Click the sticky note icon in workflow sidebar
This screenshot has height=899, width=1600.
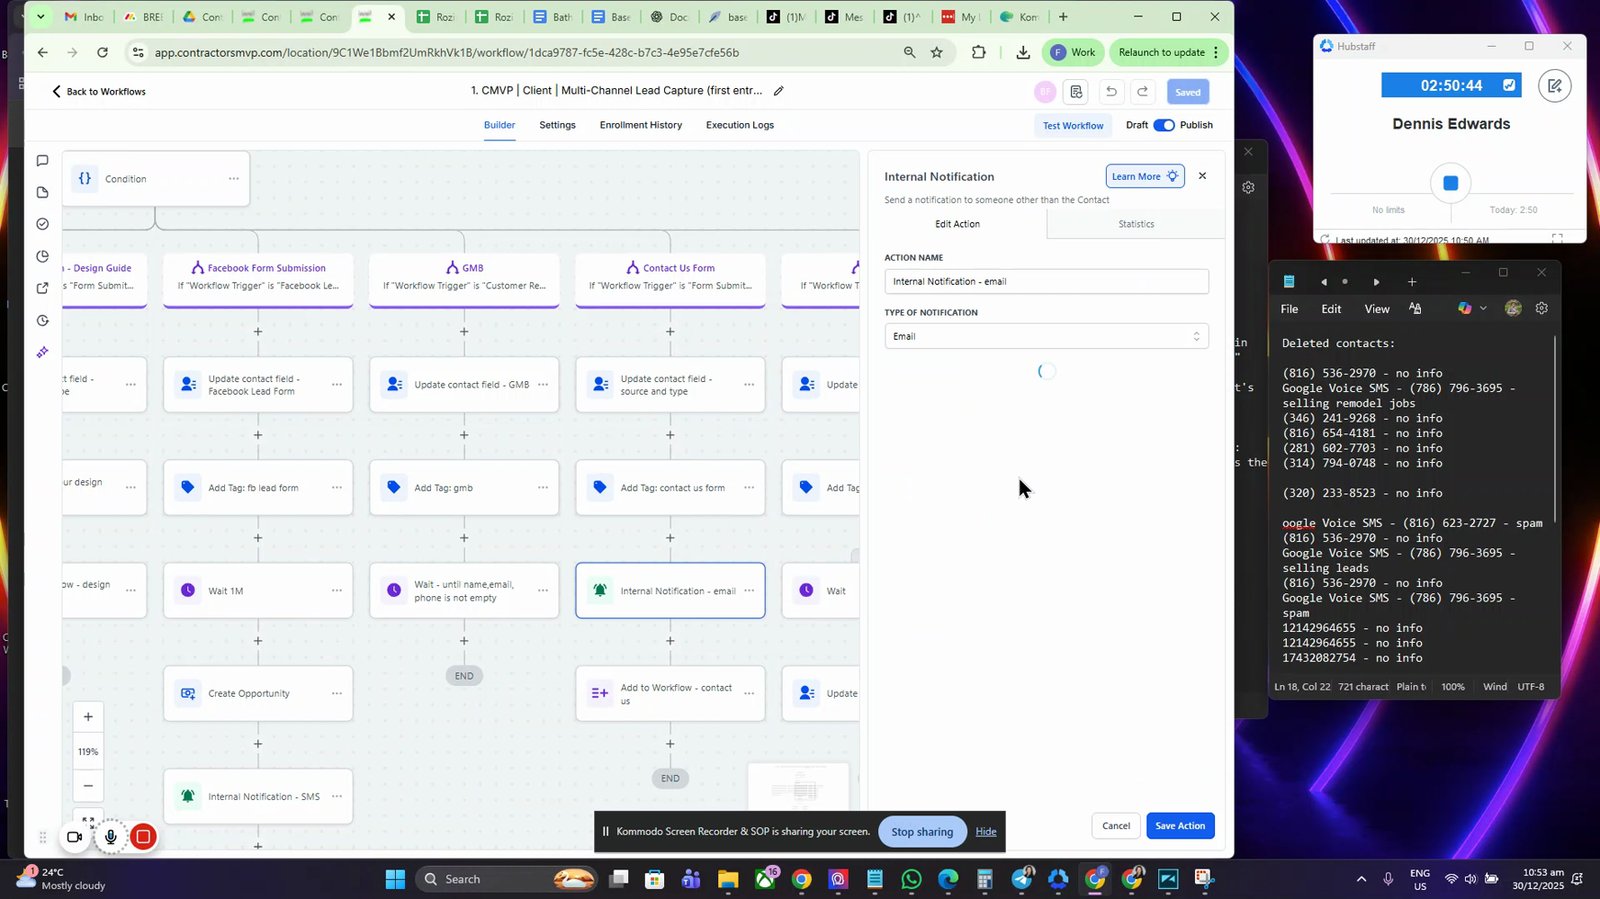[42, 192]
